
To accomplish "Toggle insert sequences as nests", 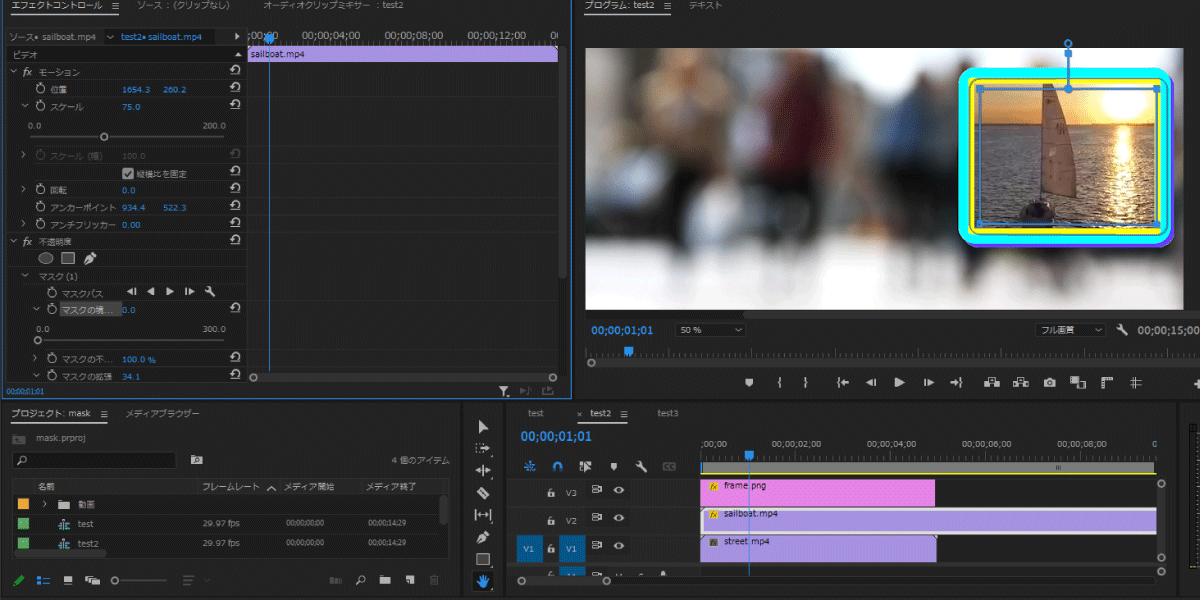I will pos(530,466).
